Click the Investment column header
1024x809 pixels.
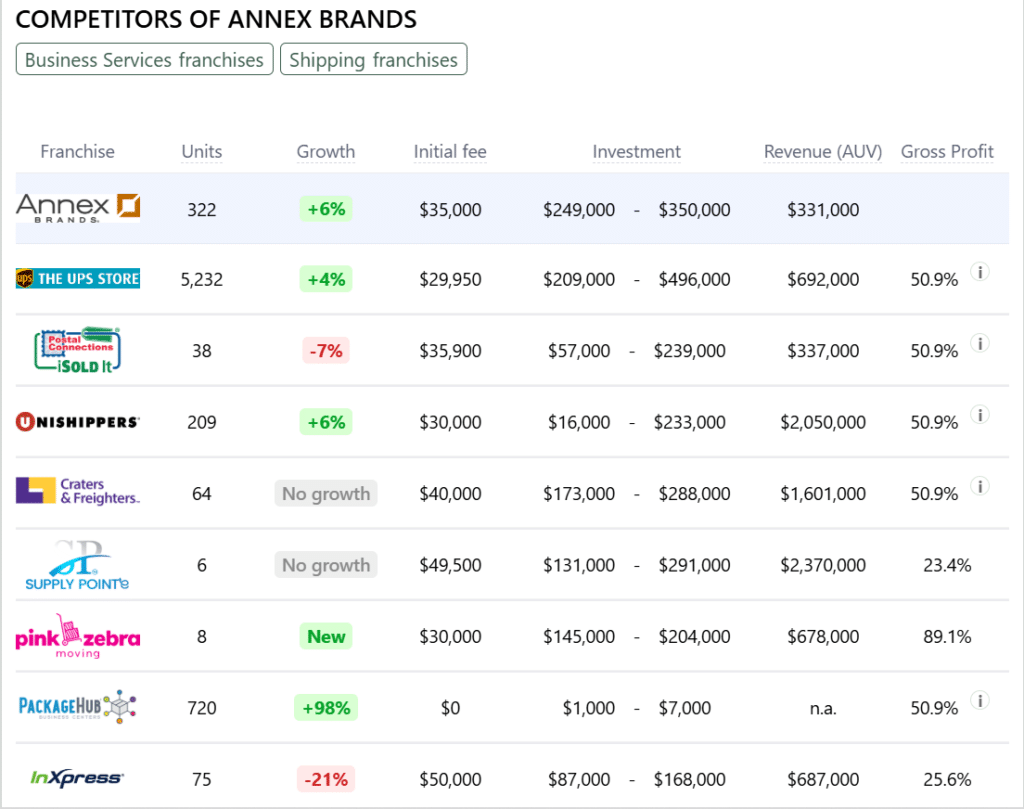tap(637, 151)
